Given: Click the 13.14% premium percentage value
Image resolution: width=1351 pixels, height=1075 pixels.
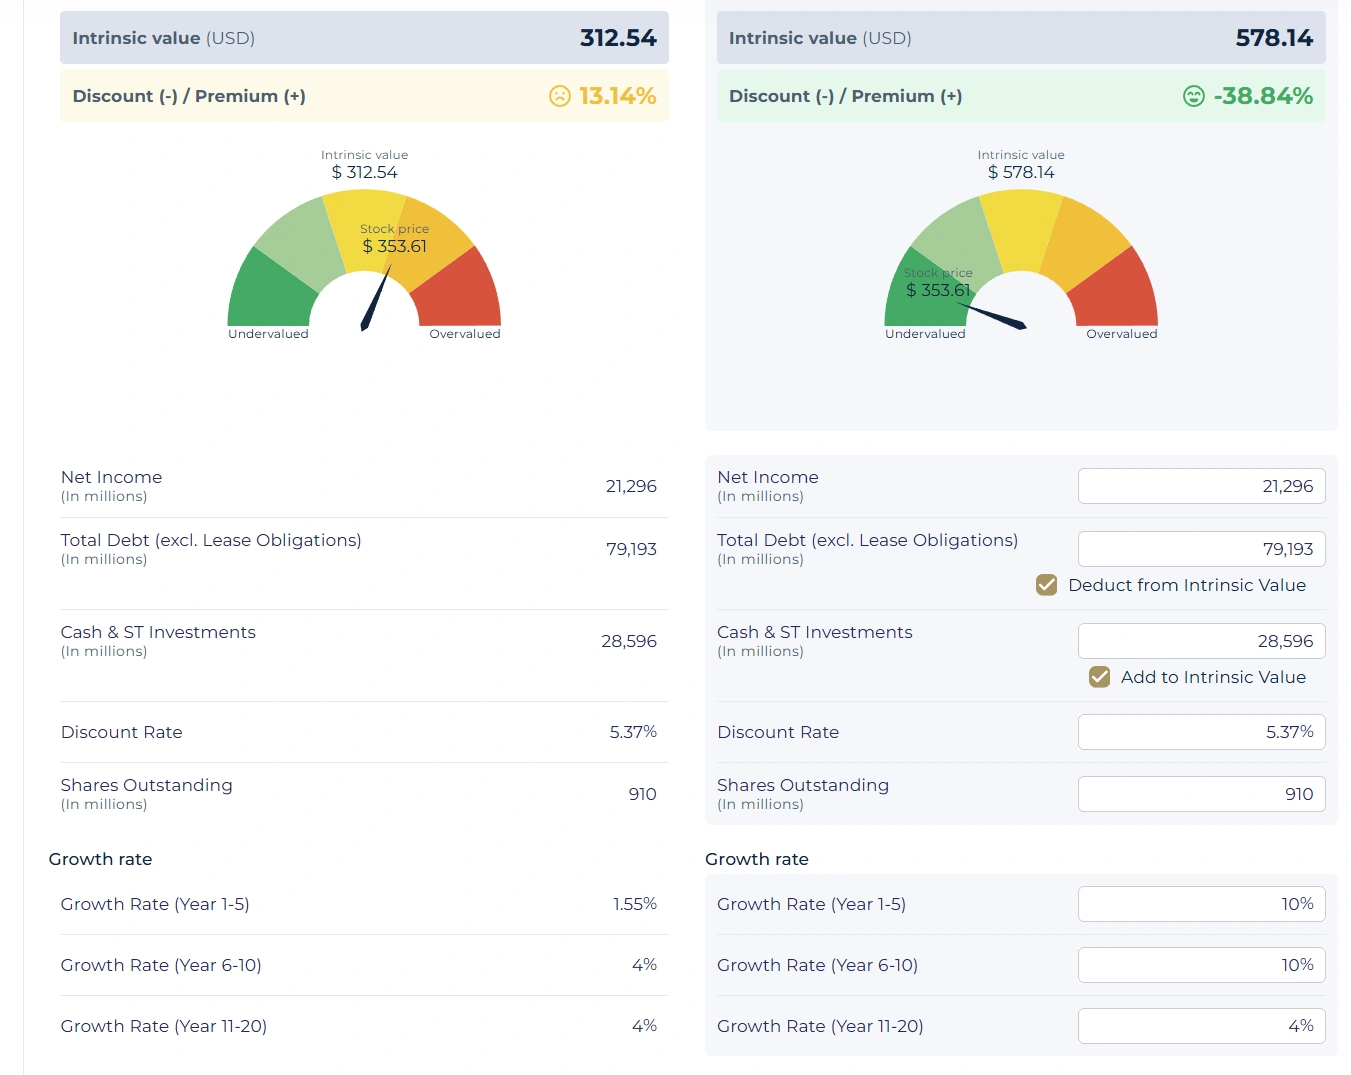Looking at the screenshot, I should (617, 96).
